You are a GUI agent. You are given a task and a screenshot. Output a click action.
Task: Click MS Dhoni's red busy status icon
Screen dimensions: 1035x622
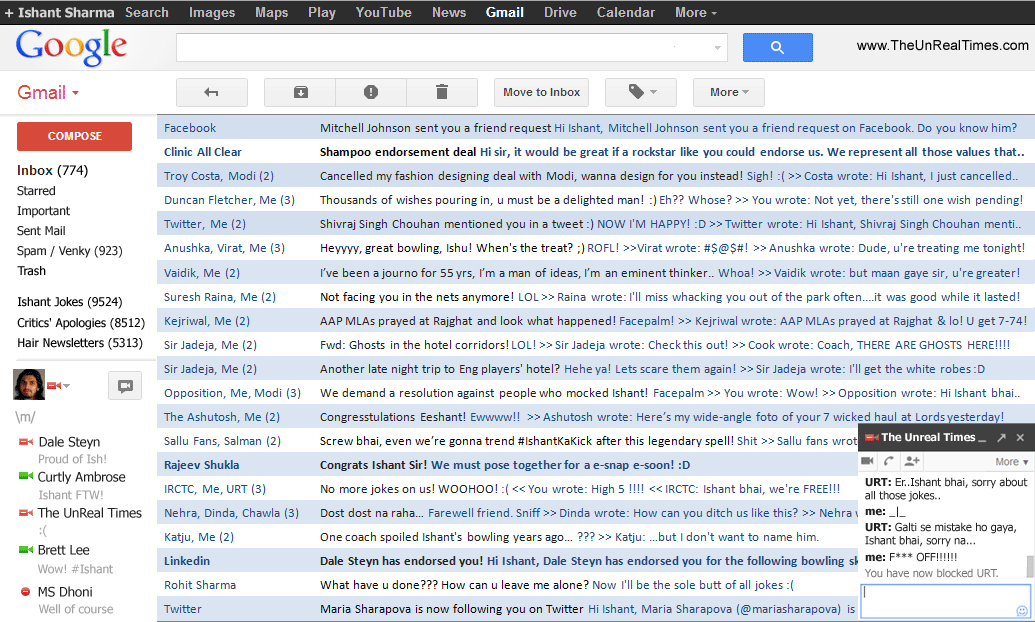tap(25, 592)
